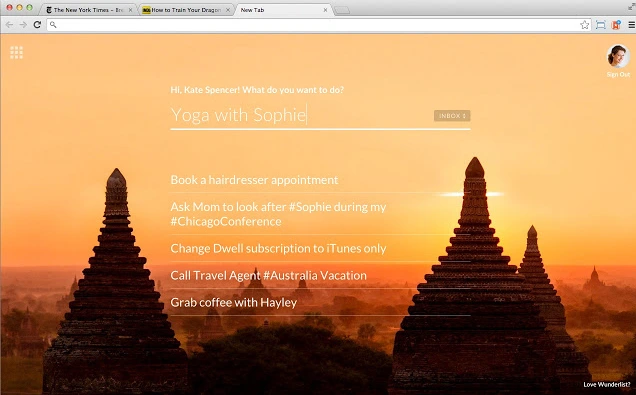Reload the current page

37,25
